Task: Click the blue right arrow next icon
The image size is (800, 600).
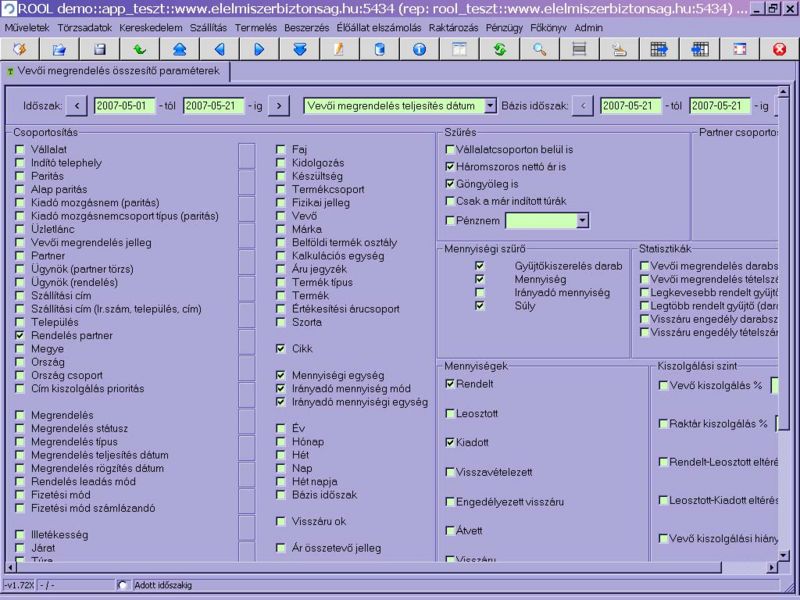Action: [259, 48]
